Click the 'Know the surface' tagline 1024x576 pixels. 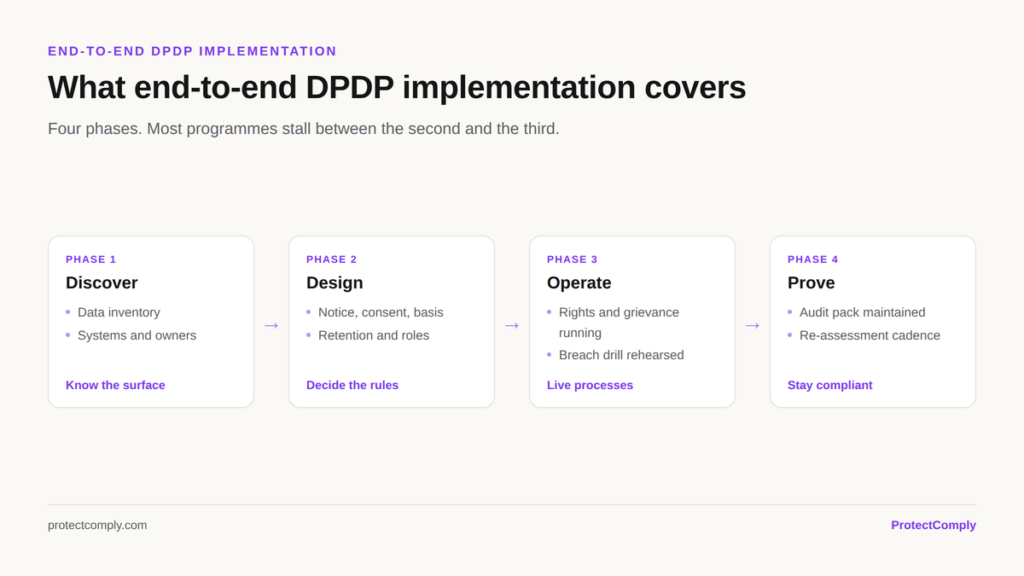pyautogui.click(x=115, y=385)
